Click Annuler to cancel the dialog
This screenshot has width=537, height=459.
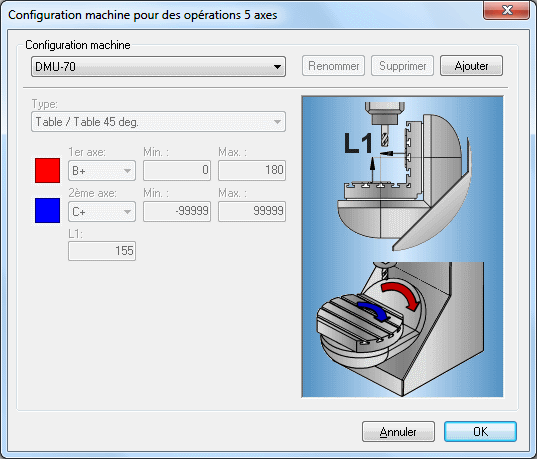point(398,432)
